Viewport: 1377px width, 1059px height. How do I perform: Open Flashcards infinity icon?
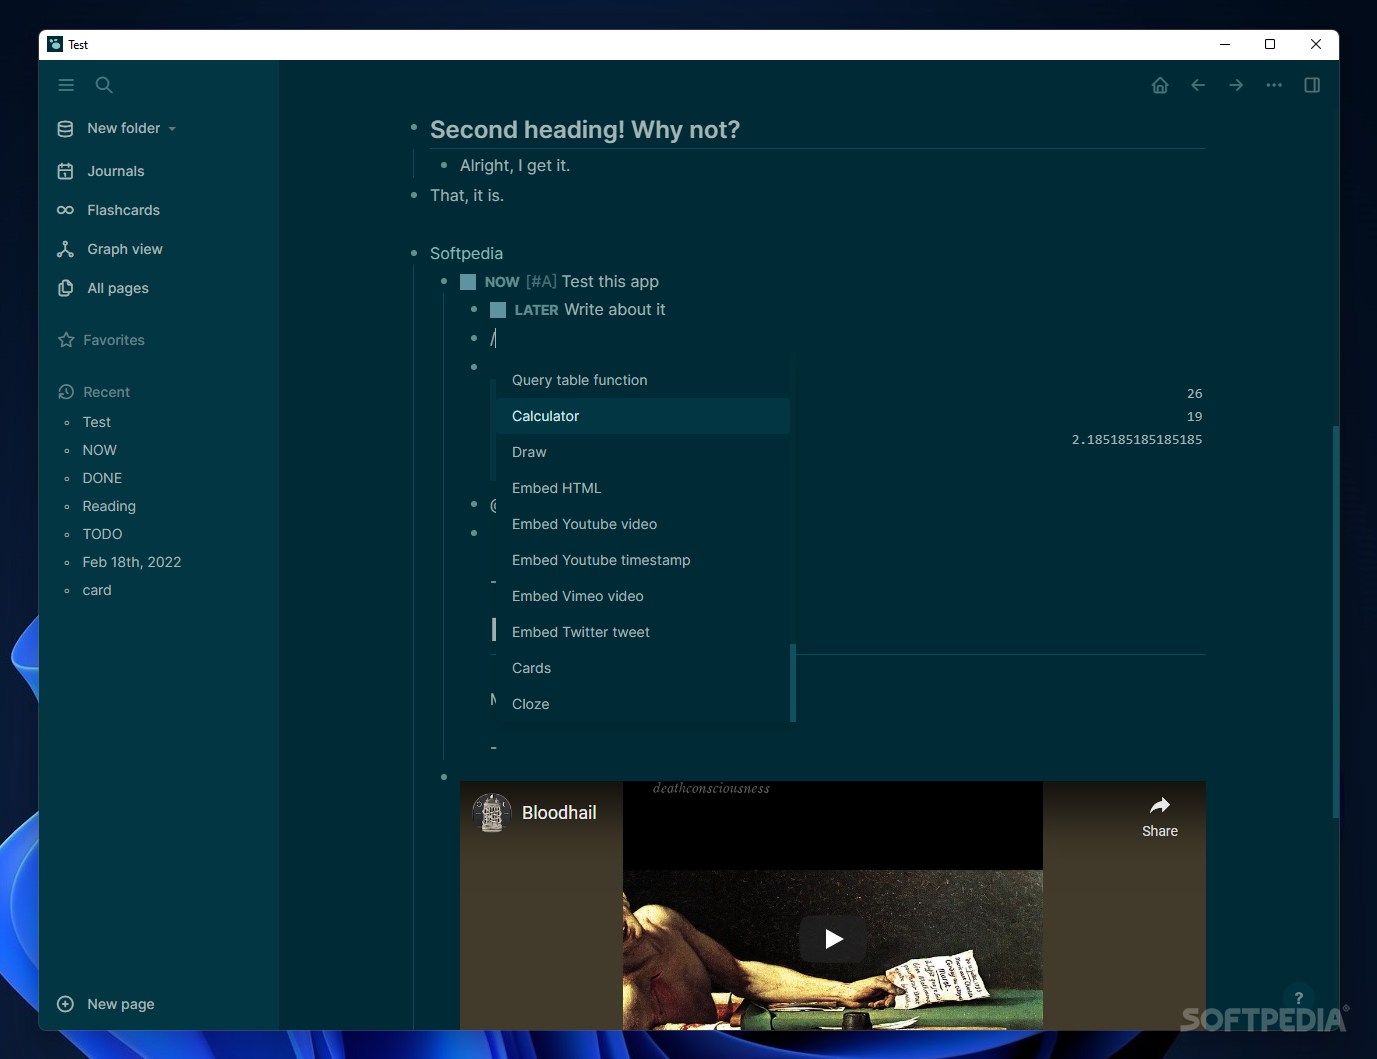tap(65, 210)
